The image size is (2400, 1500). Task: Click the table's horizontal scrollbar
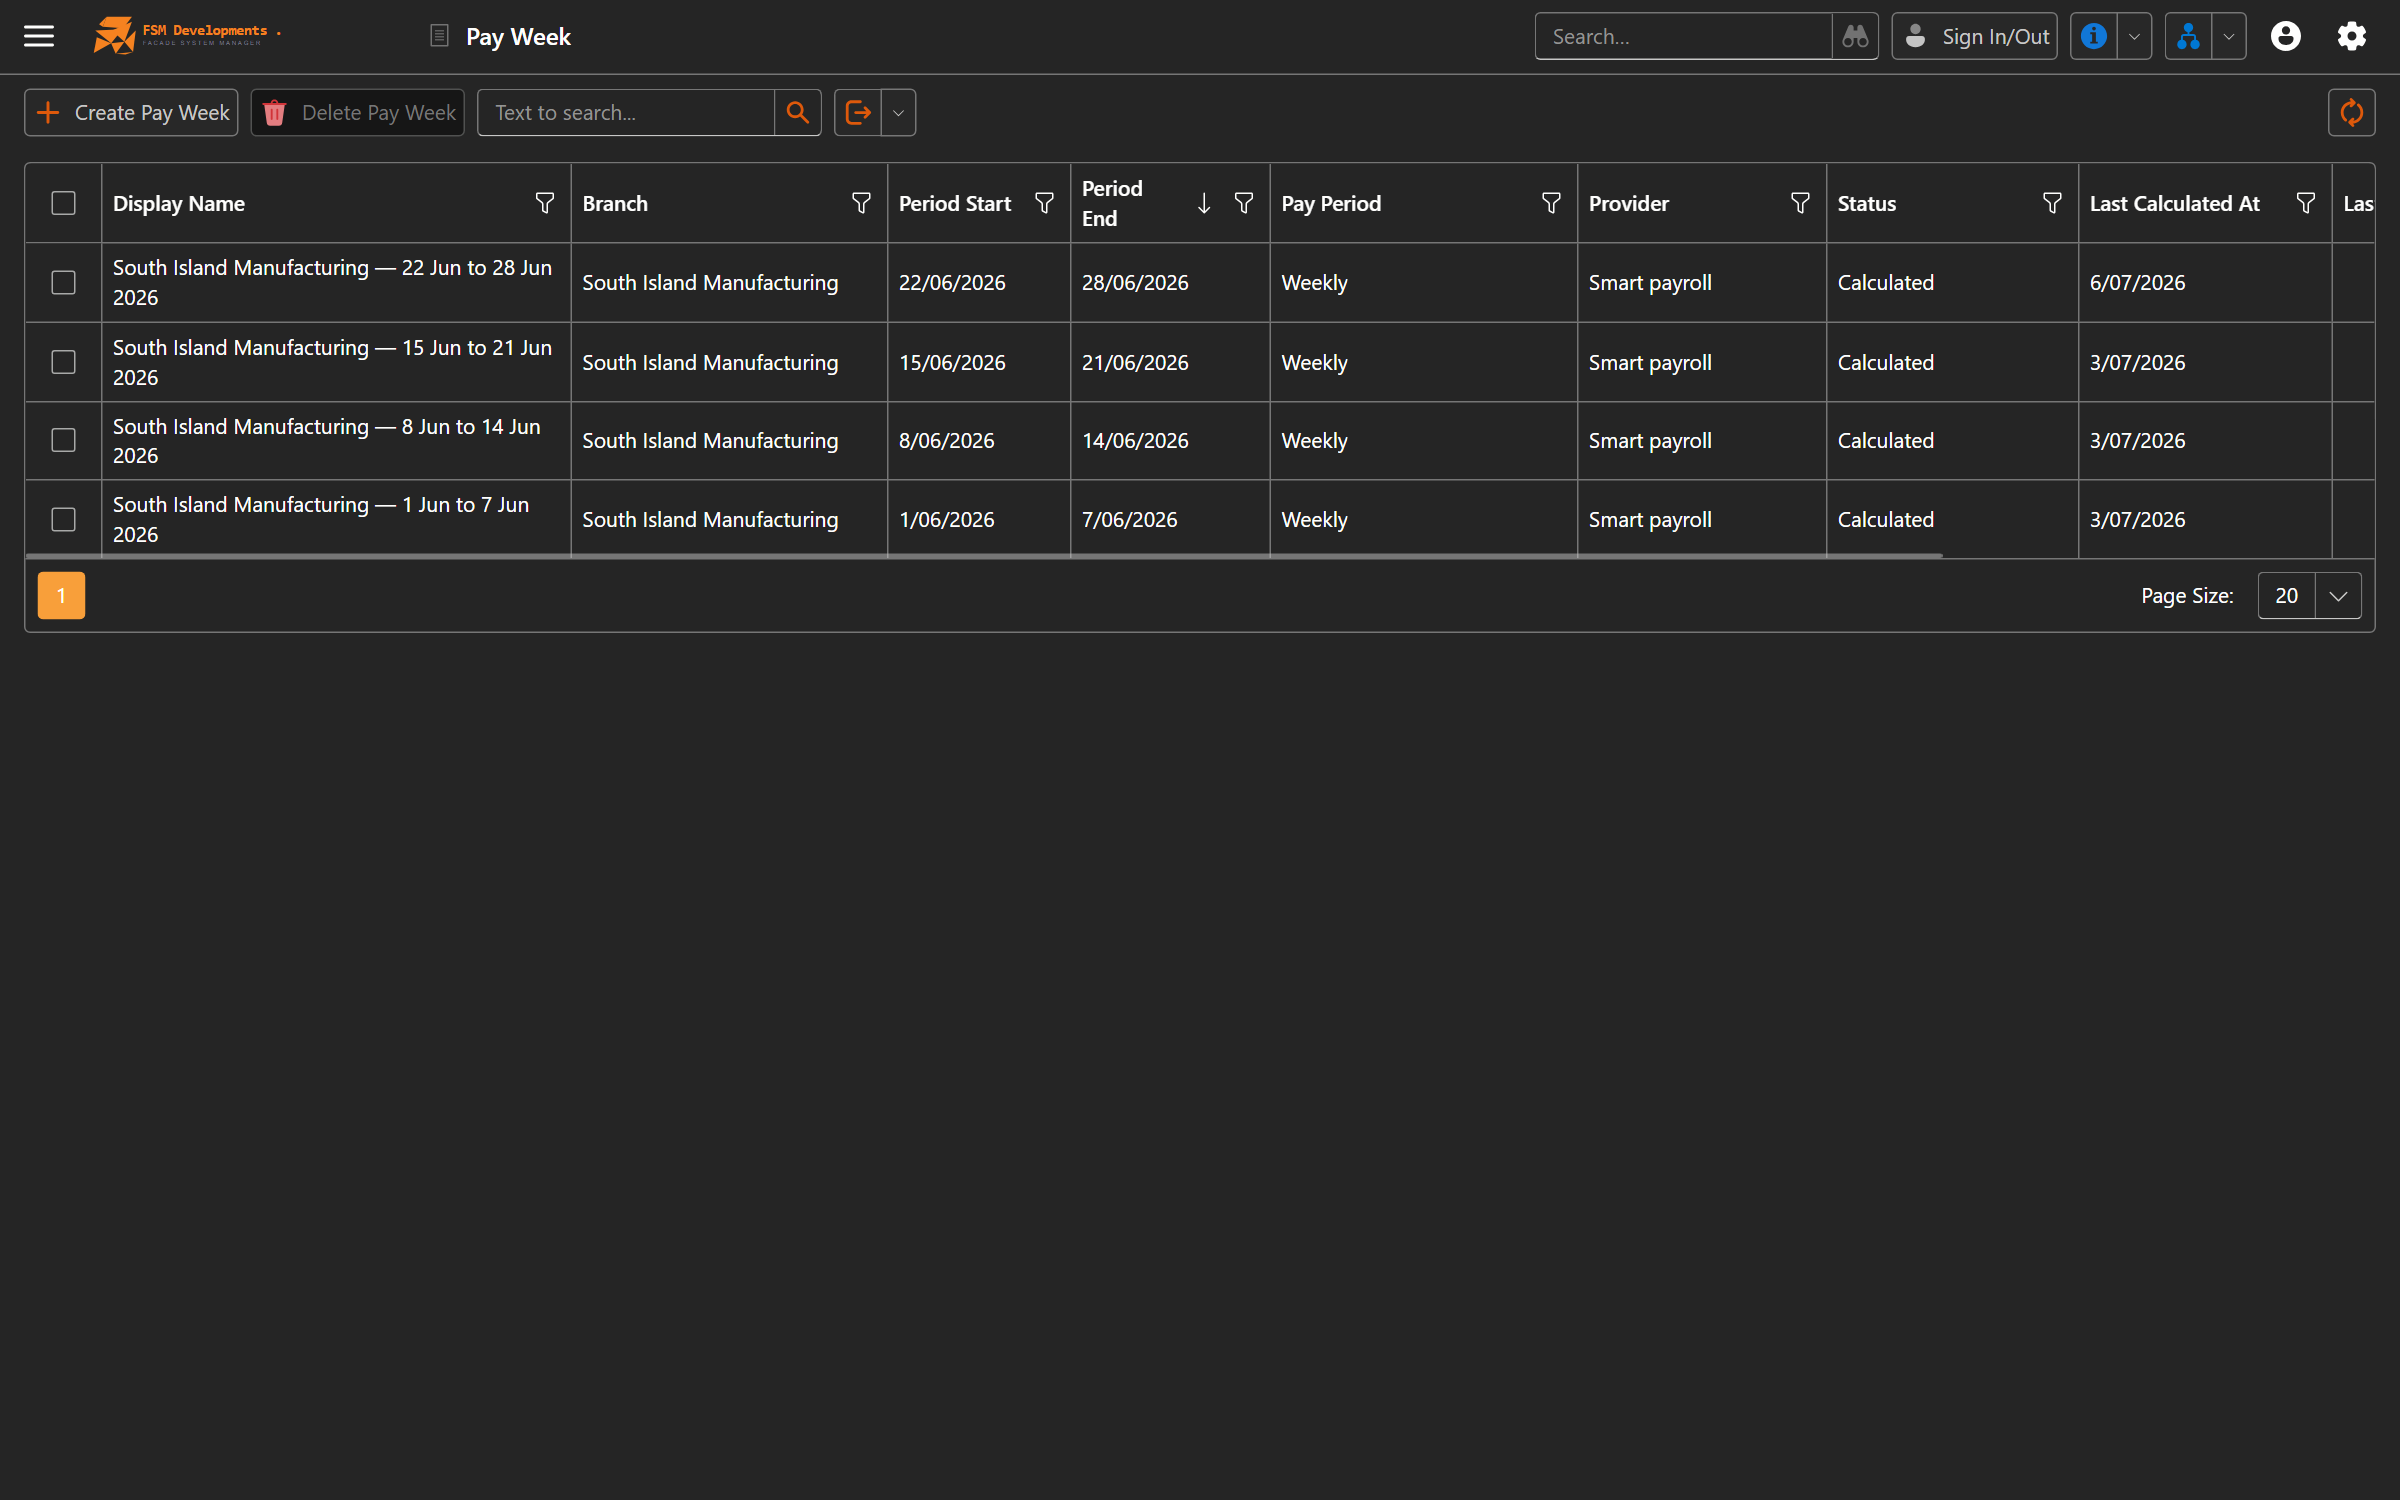[x=984, y=556]
